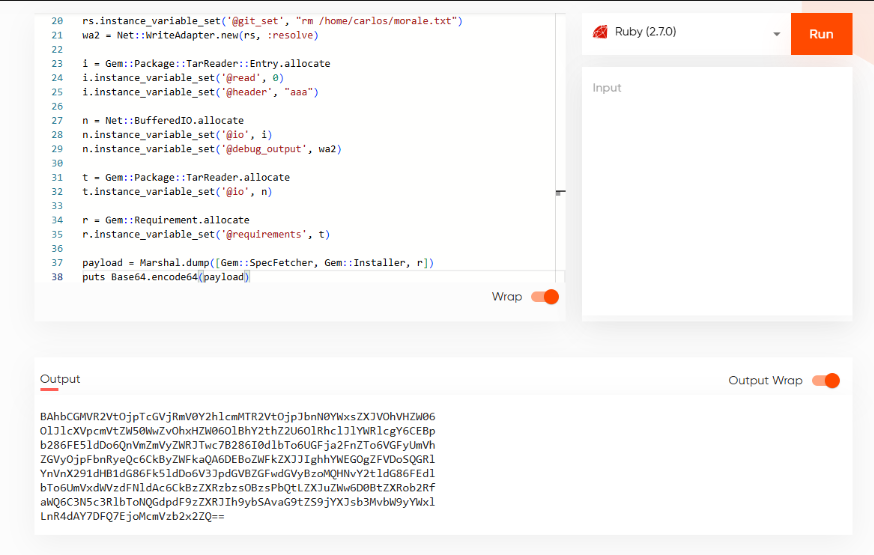Toggle the Output Wrap switch
This screenshot has width=874, height=555.
[x=826, y=381]
